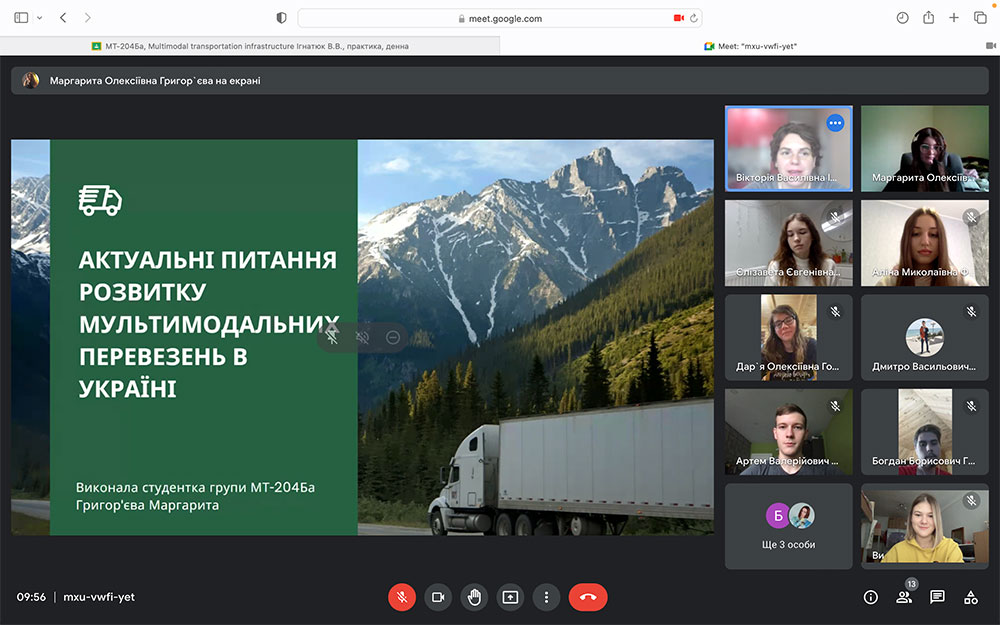Unpin the presentation from the screen
Screen dimensions: 1000x625
coord(332,338)
